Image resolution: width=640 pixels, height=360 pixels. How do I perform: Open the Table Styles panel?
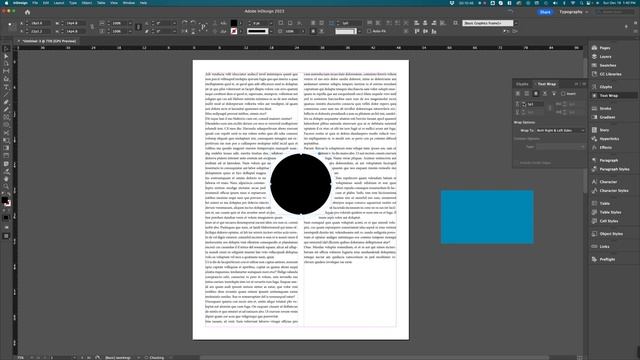pyautogui.click(x=610, y=212)
